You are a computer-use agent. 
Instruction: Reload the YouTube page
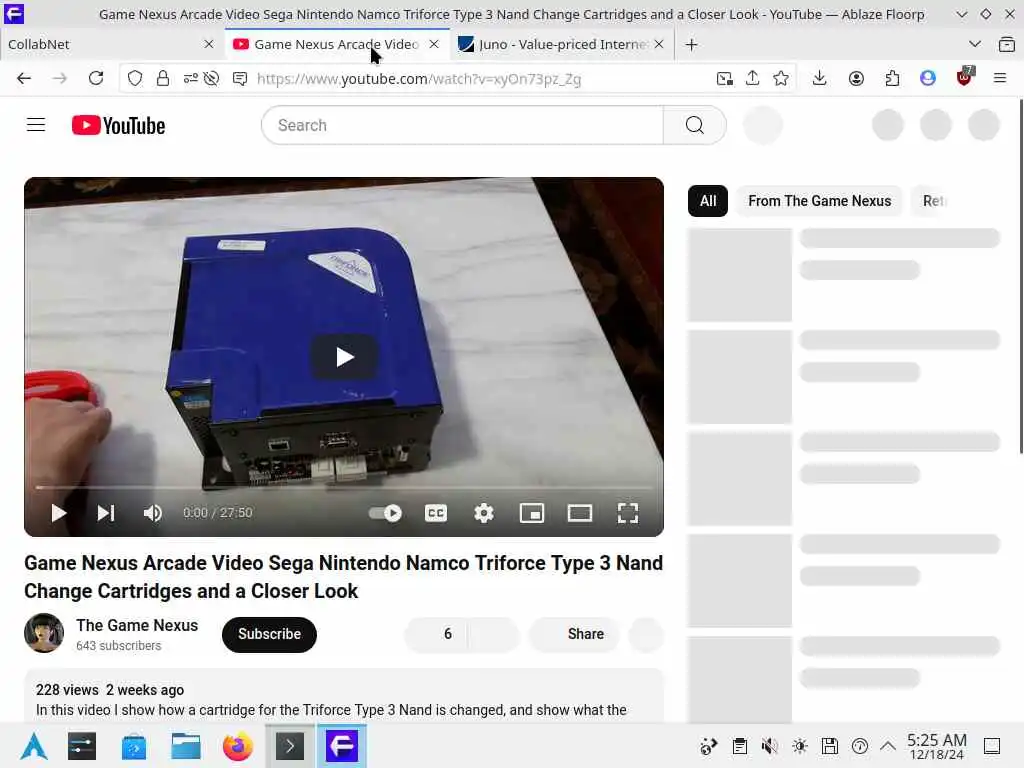pyautogui.click(x=96, y=78)
